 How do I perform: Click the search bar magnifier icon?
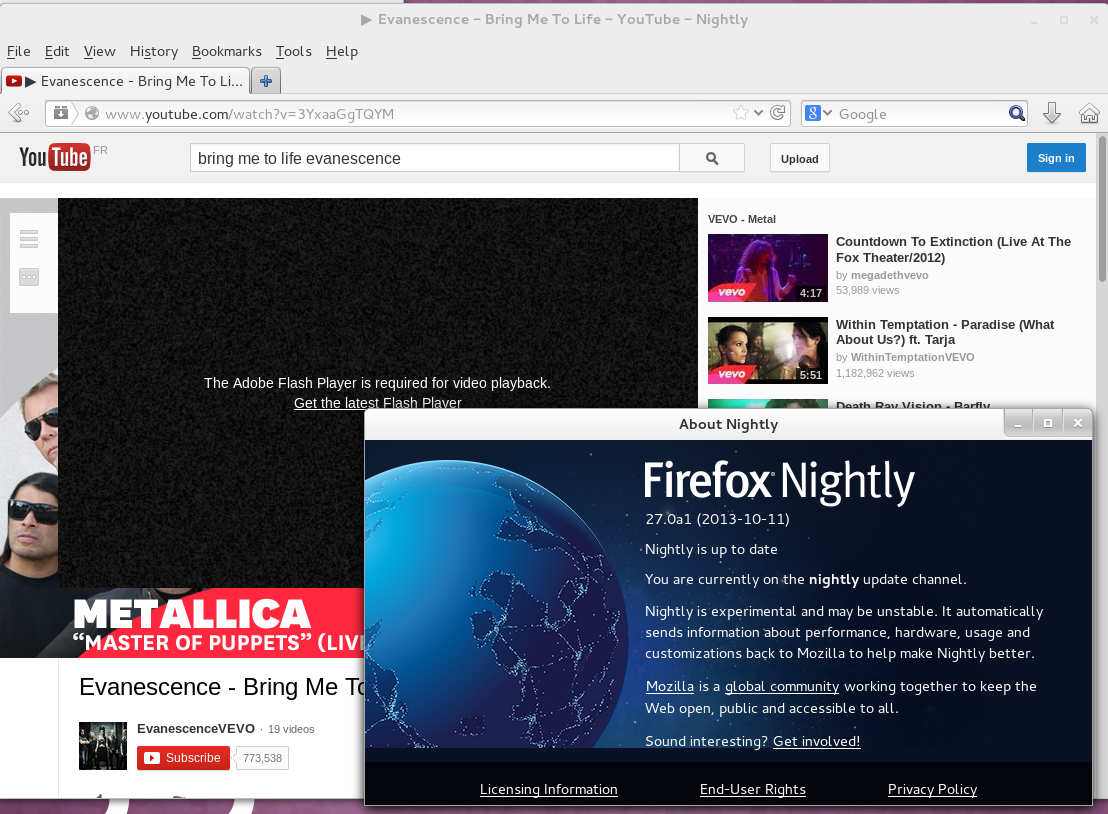[x=1016, y=113]
